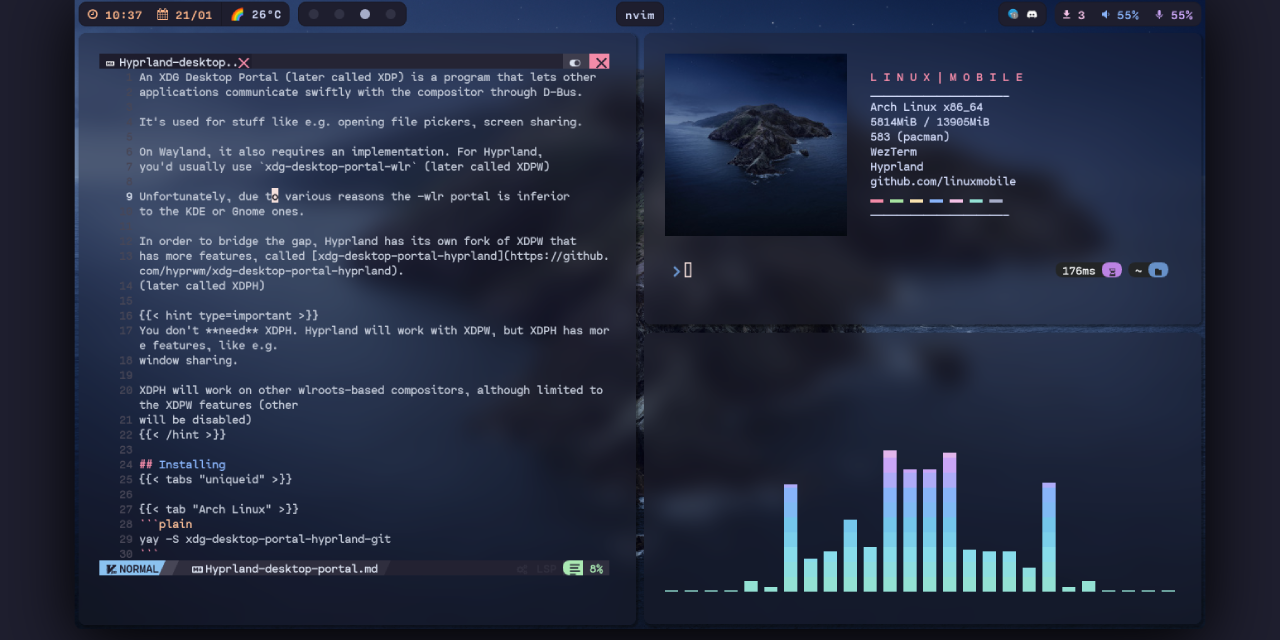
Task: Click Hyprland-desktop-portal.md filename in statusline
Action: point(292,568)
